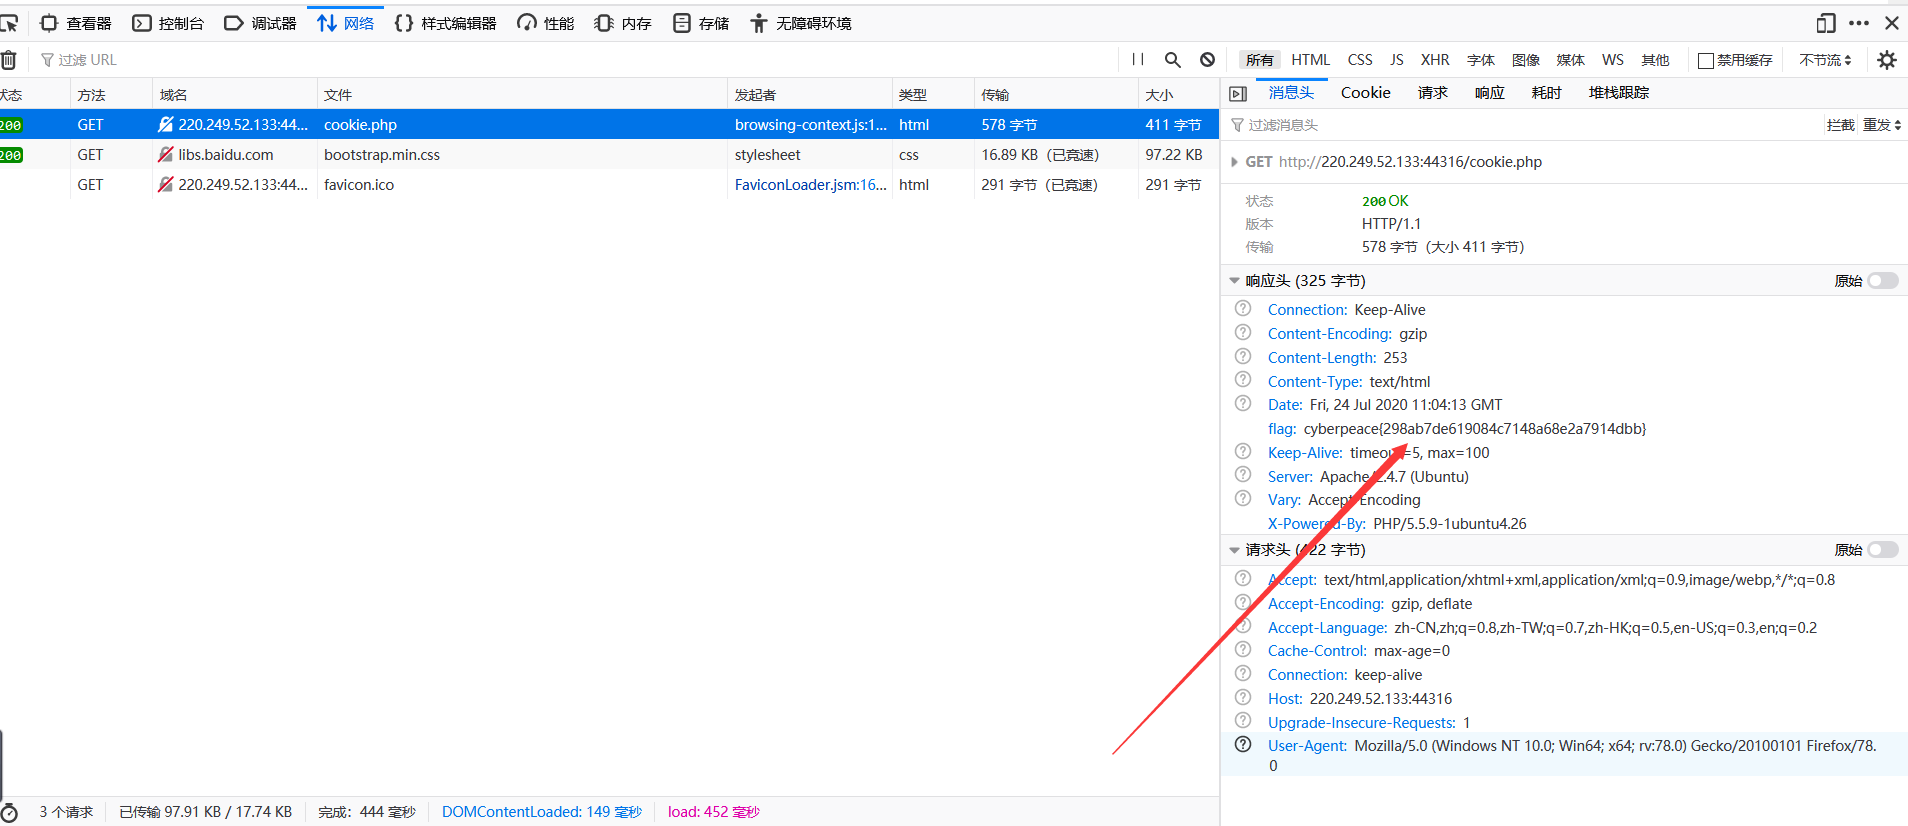The height and width of the screenshot is (826, 1908).
Task: Filter requests by JS
Action: (1397, 60)
